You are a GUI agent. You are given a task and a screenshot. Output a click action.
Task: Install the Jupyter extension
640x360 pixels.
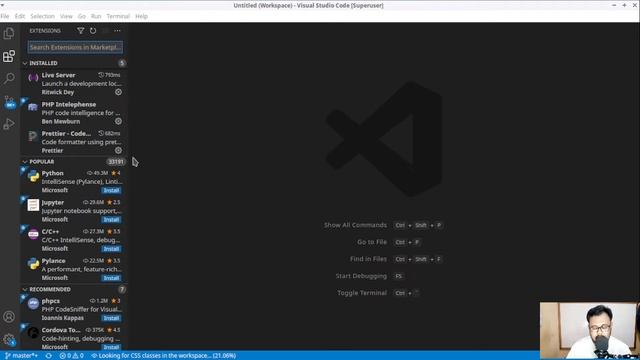coord(111,220)
